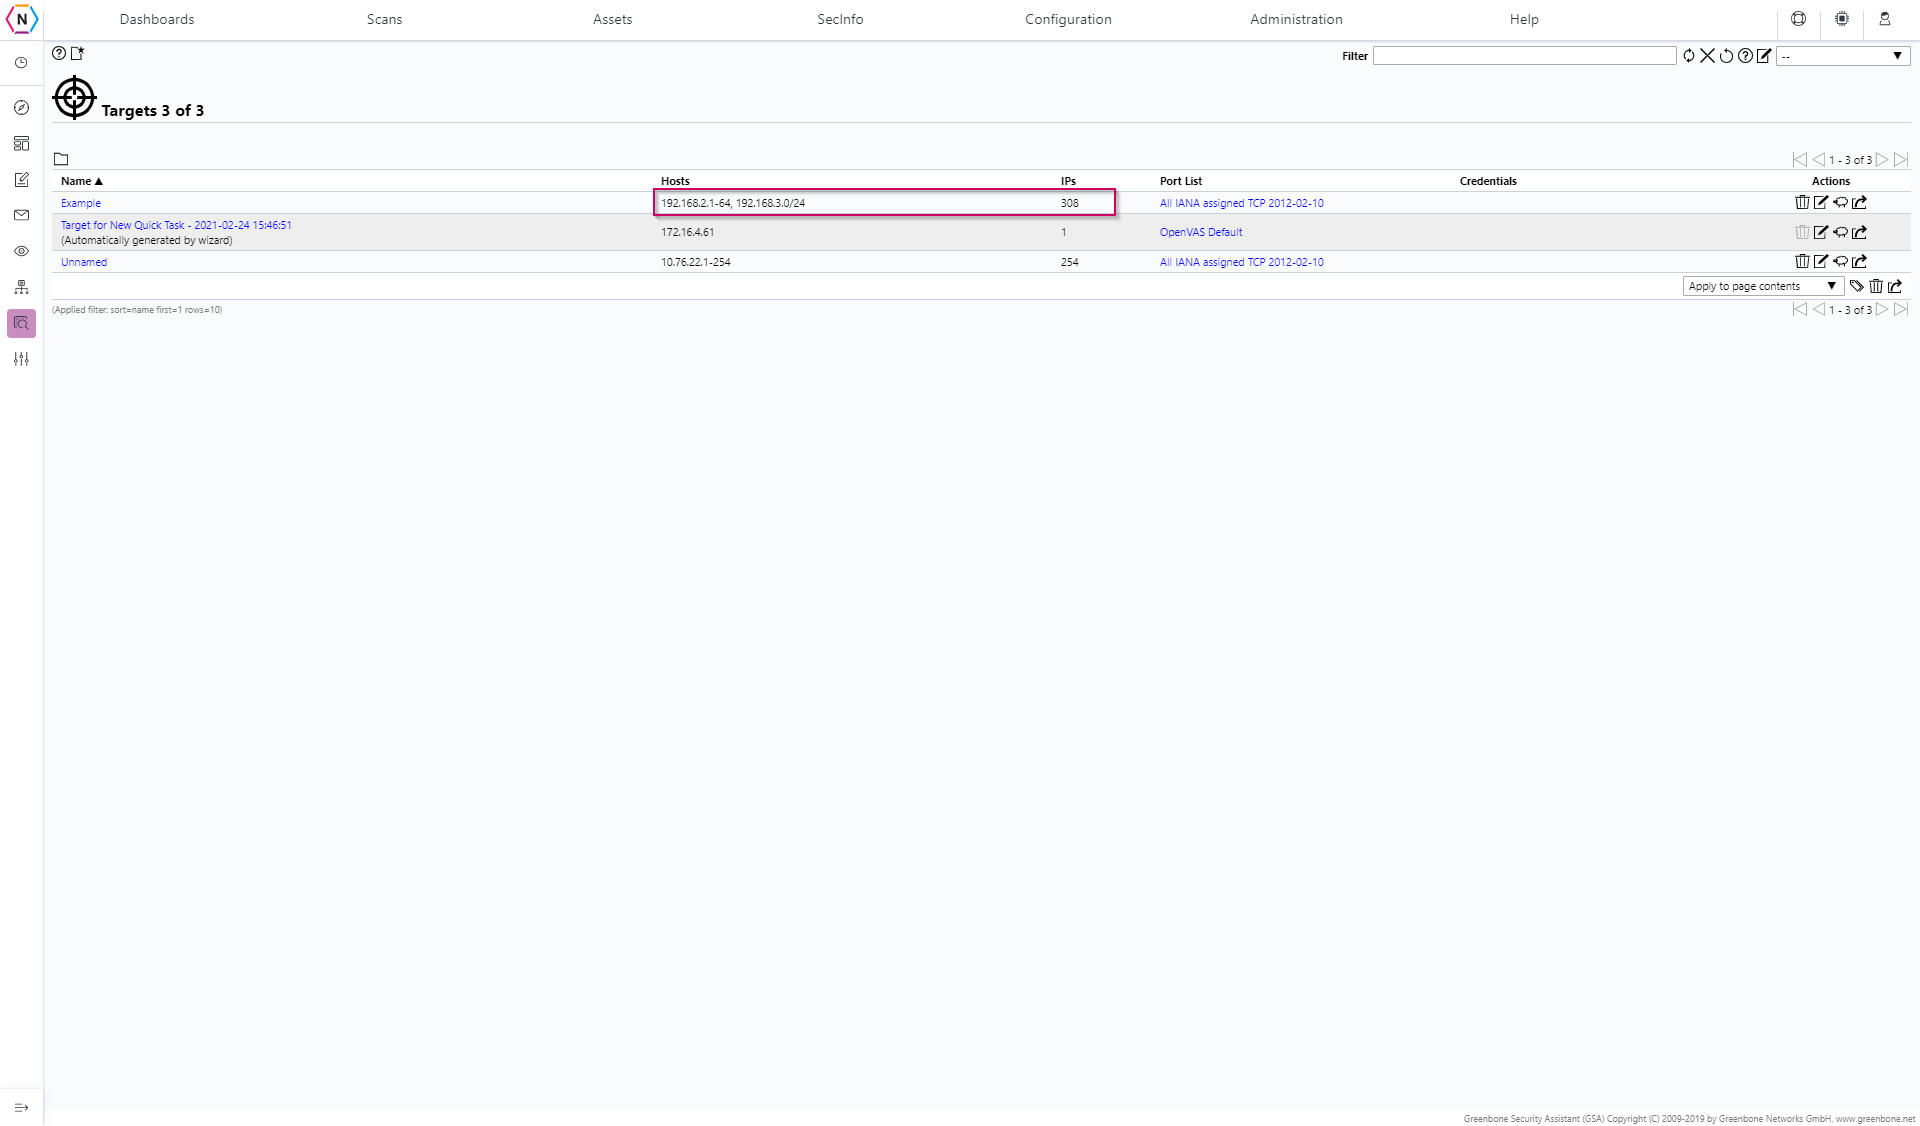Screen dimensions: 1920x1126
Task: Open the Configuration menu
Action: [1068, 19]
